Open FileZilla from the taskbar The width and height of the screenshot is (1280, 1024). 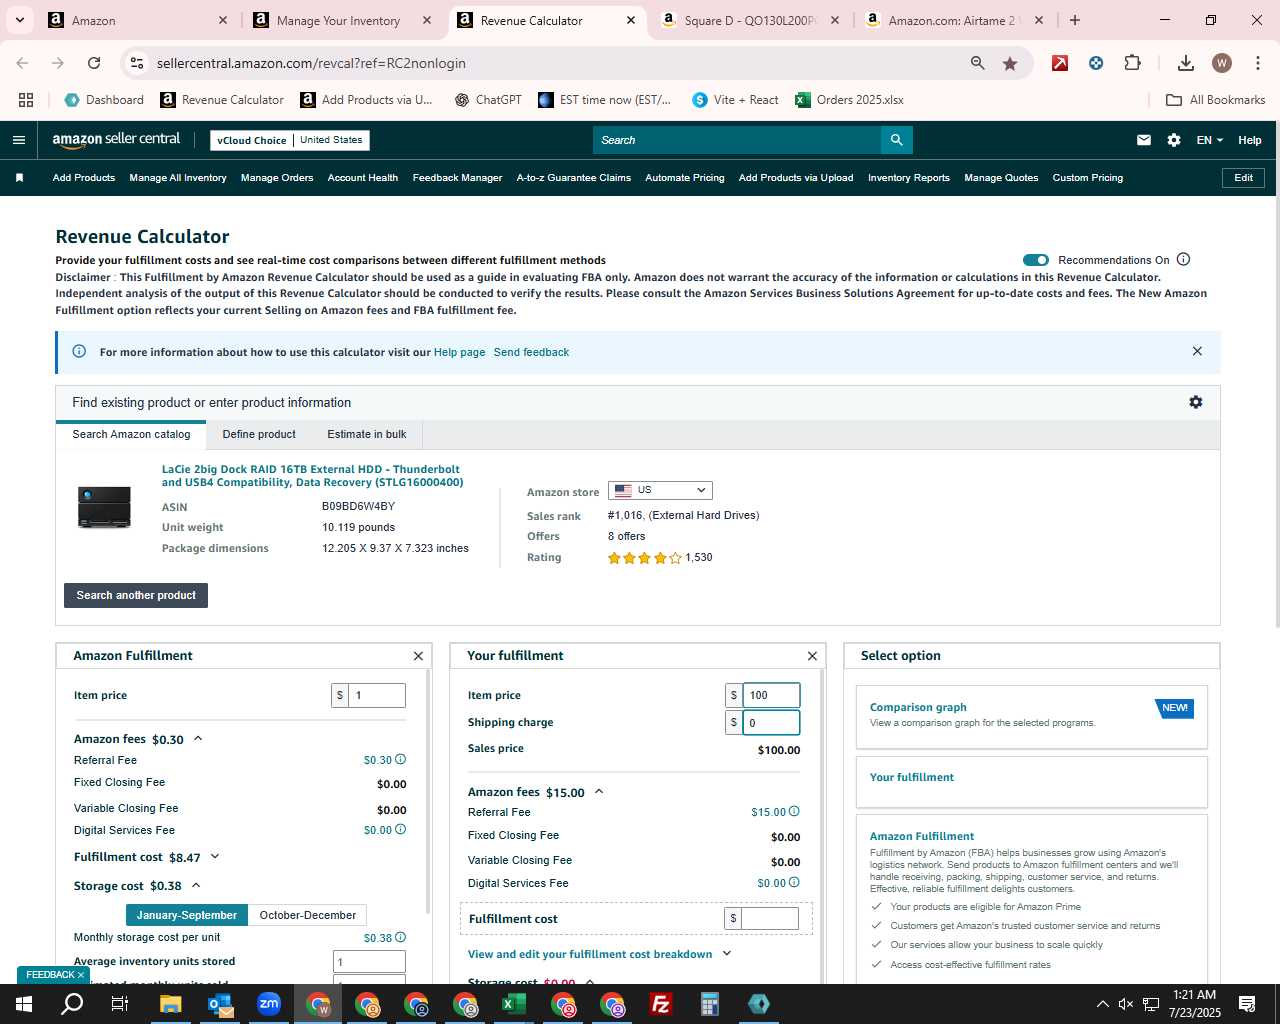coord(661,1004)
